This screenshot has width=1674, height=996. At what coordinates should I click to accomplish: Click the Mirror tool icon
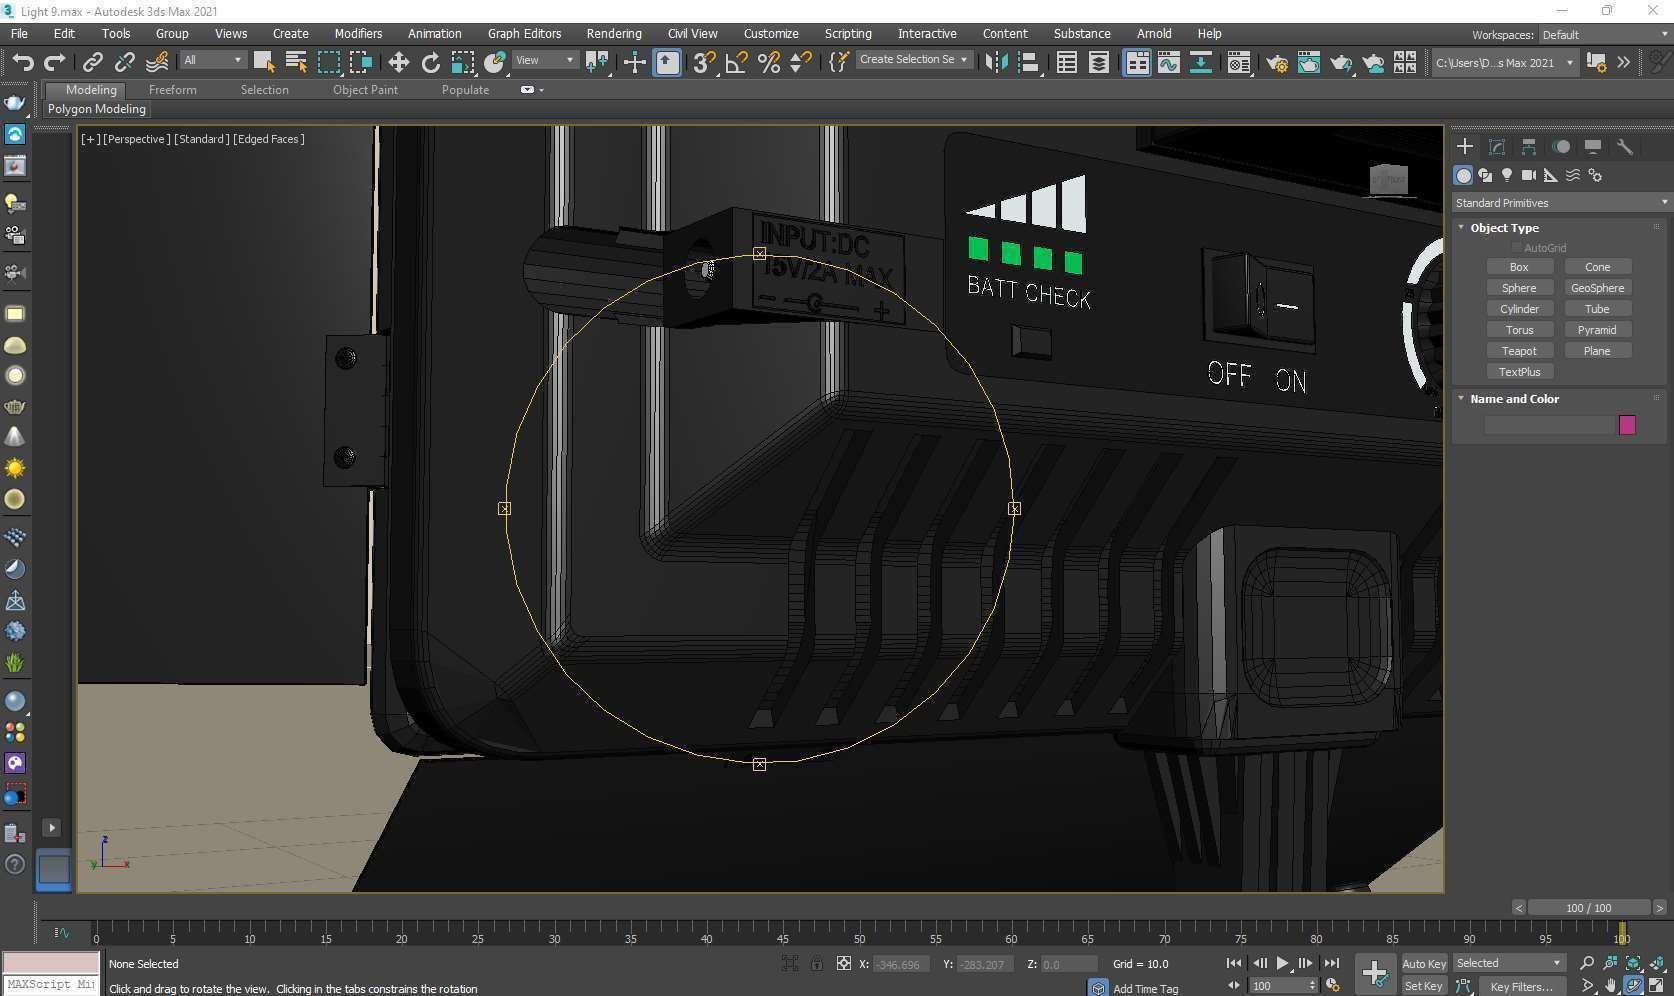click(x=995, y=62)
